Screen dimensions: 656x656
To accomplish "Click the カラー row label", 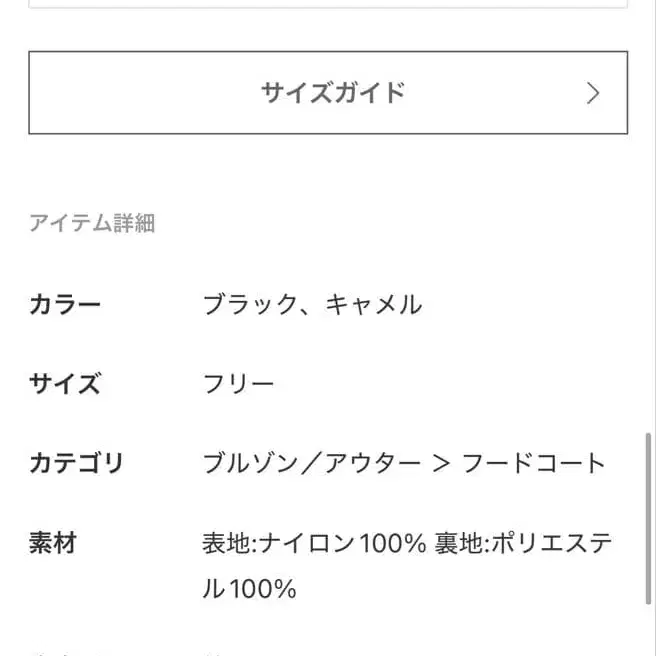I will coord(66,304).
